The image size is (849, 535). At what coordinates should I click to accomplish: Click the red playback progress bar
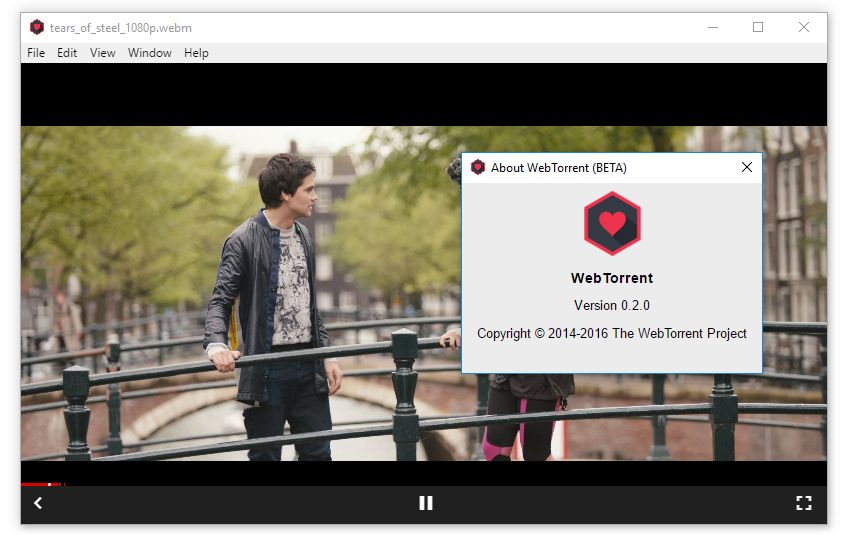pos(43,484)
